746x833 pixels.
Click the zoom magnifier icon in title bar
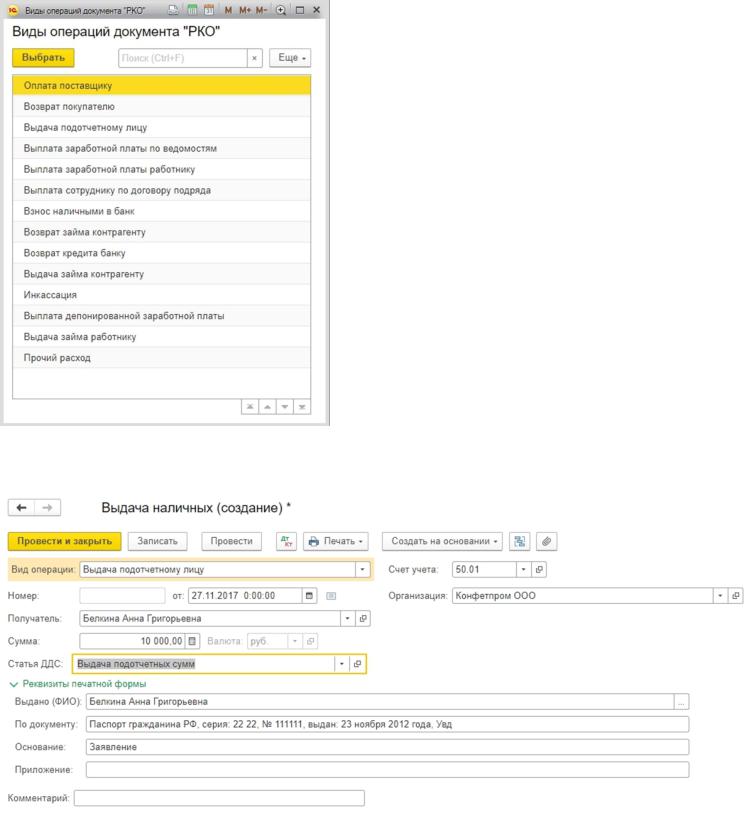pos(281,10)
